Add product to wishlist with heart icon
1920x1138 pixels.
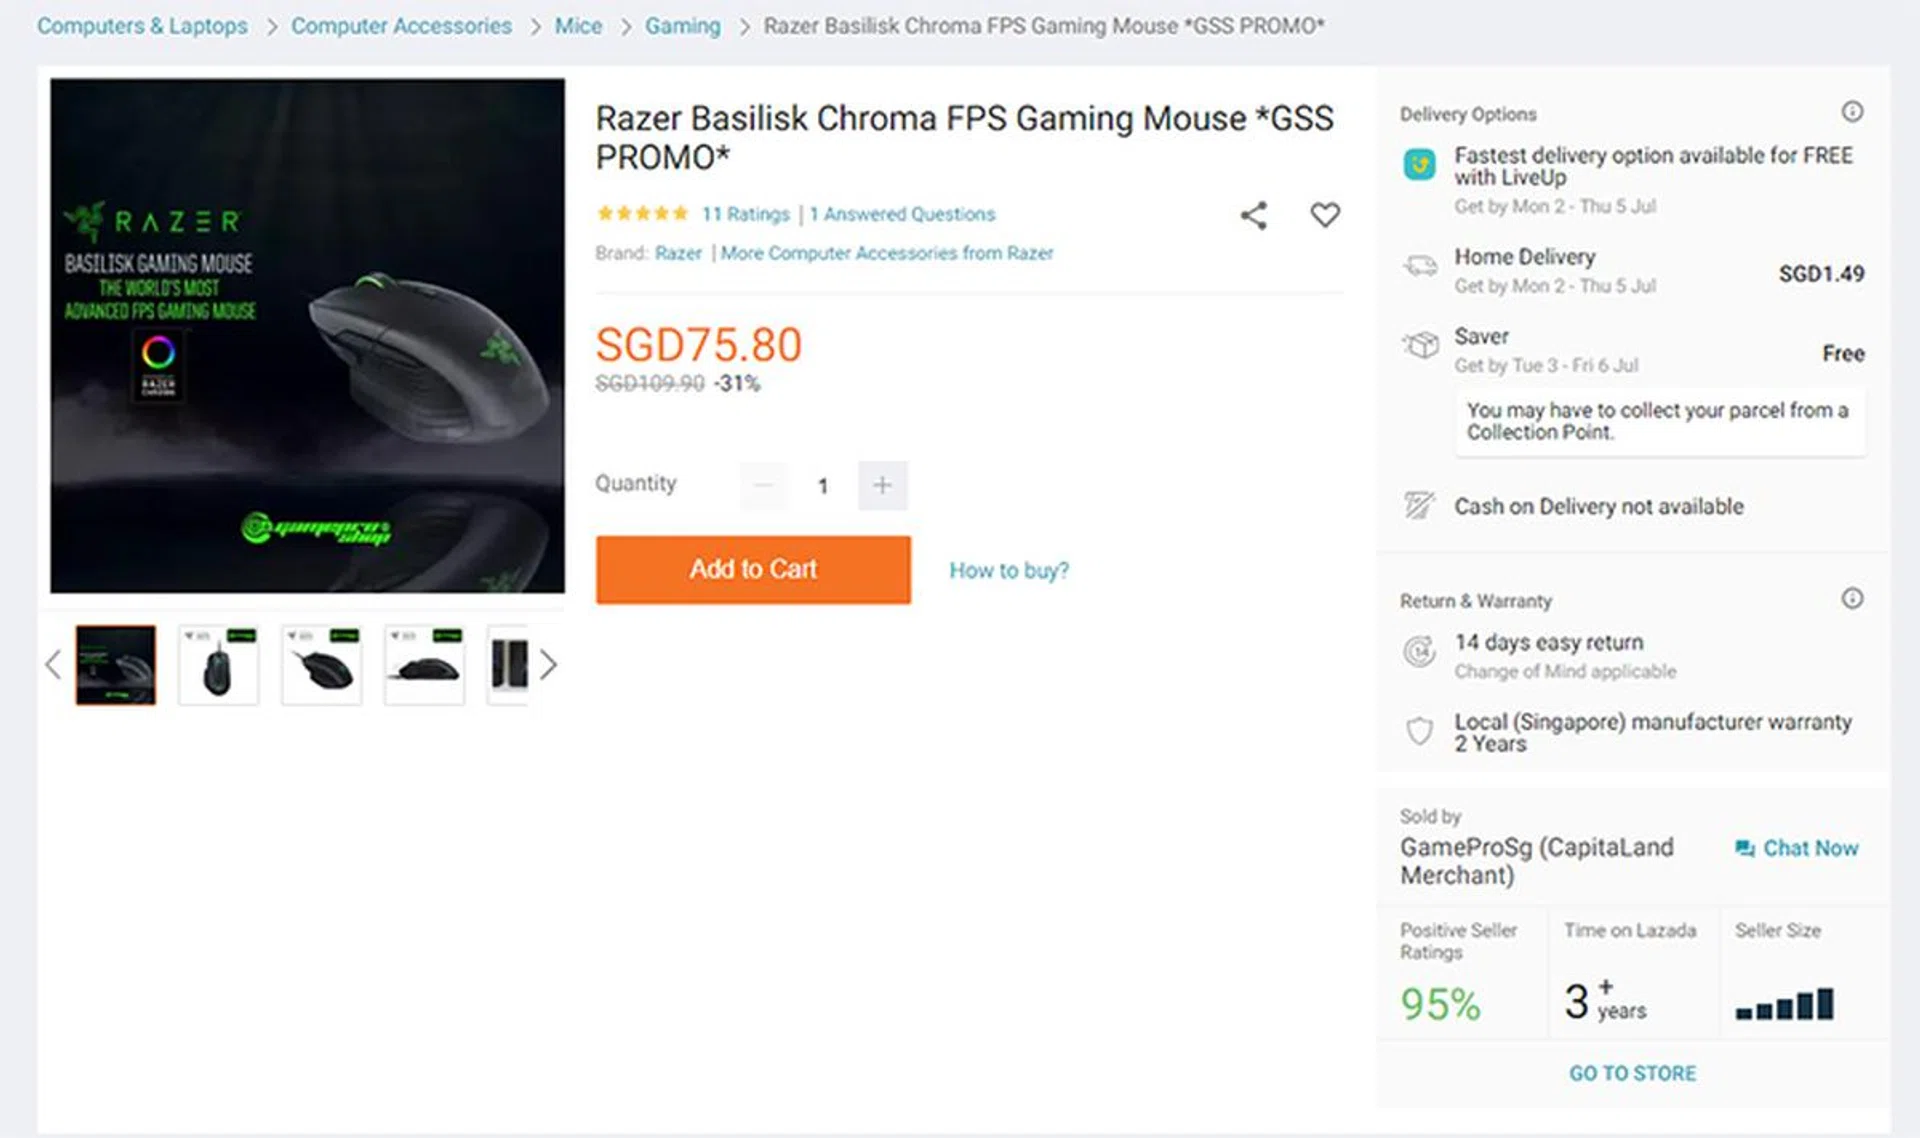click(x=1325, y=215)
